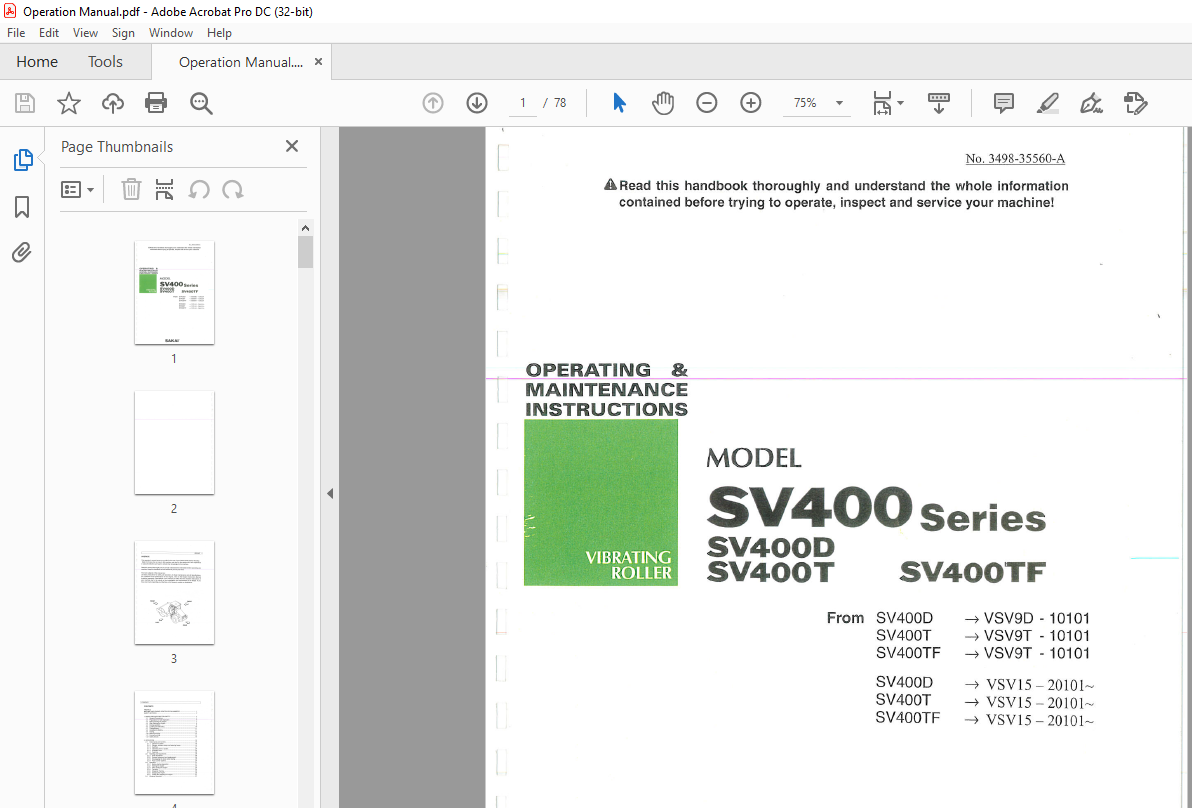The image size is (1192, 808).
Task: Click document number 'No. 3498-35560-A'
Action: point(1015,159)
